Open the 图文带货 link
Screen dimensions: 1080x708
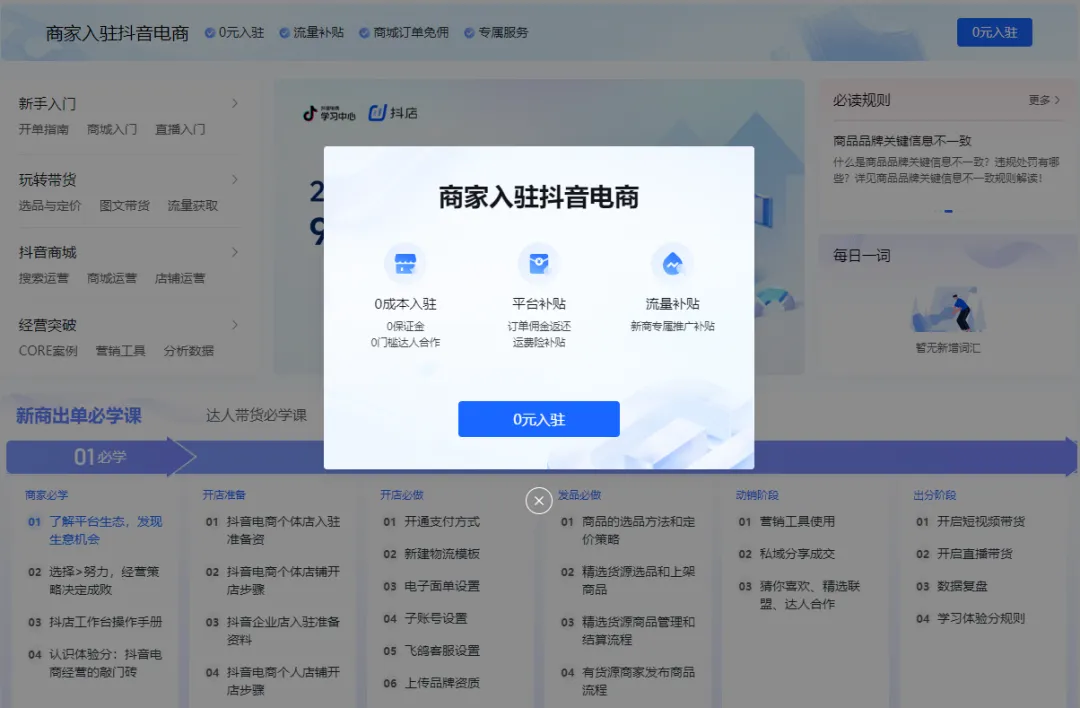(124, 205)
